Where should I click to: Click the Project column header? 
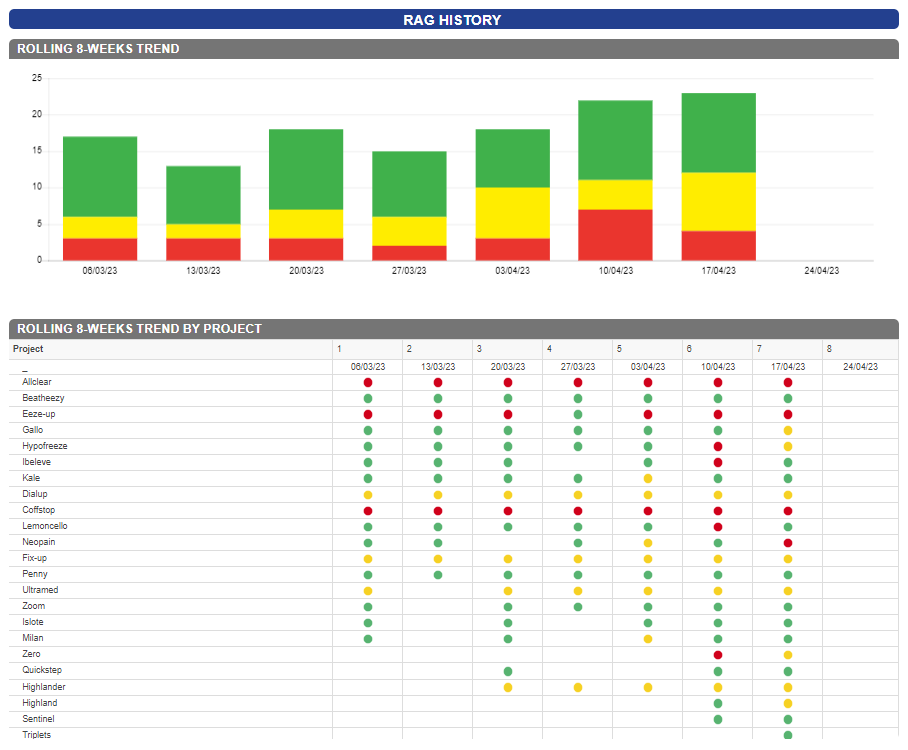coord(28,349)
